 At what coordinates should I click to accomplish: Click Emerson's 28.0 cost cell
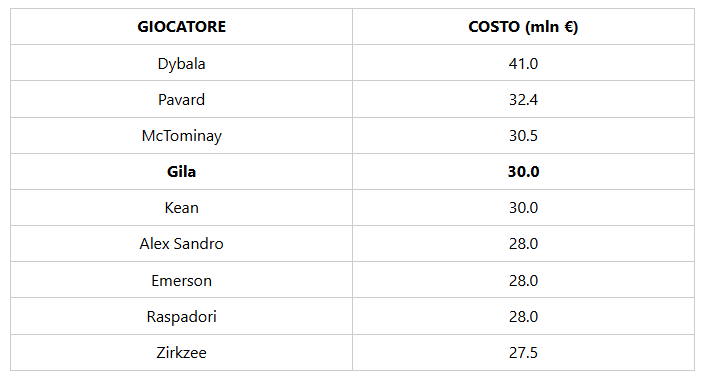click(x=523, y=280)
